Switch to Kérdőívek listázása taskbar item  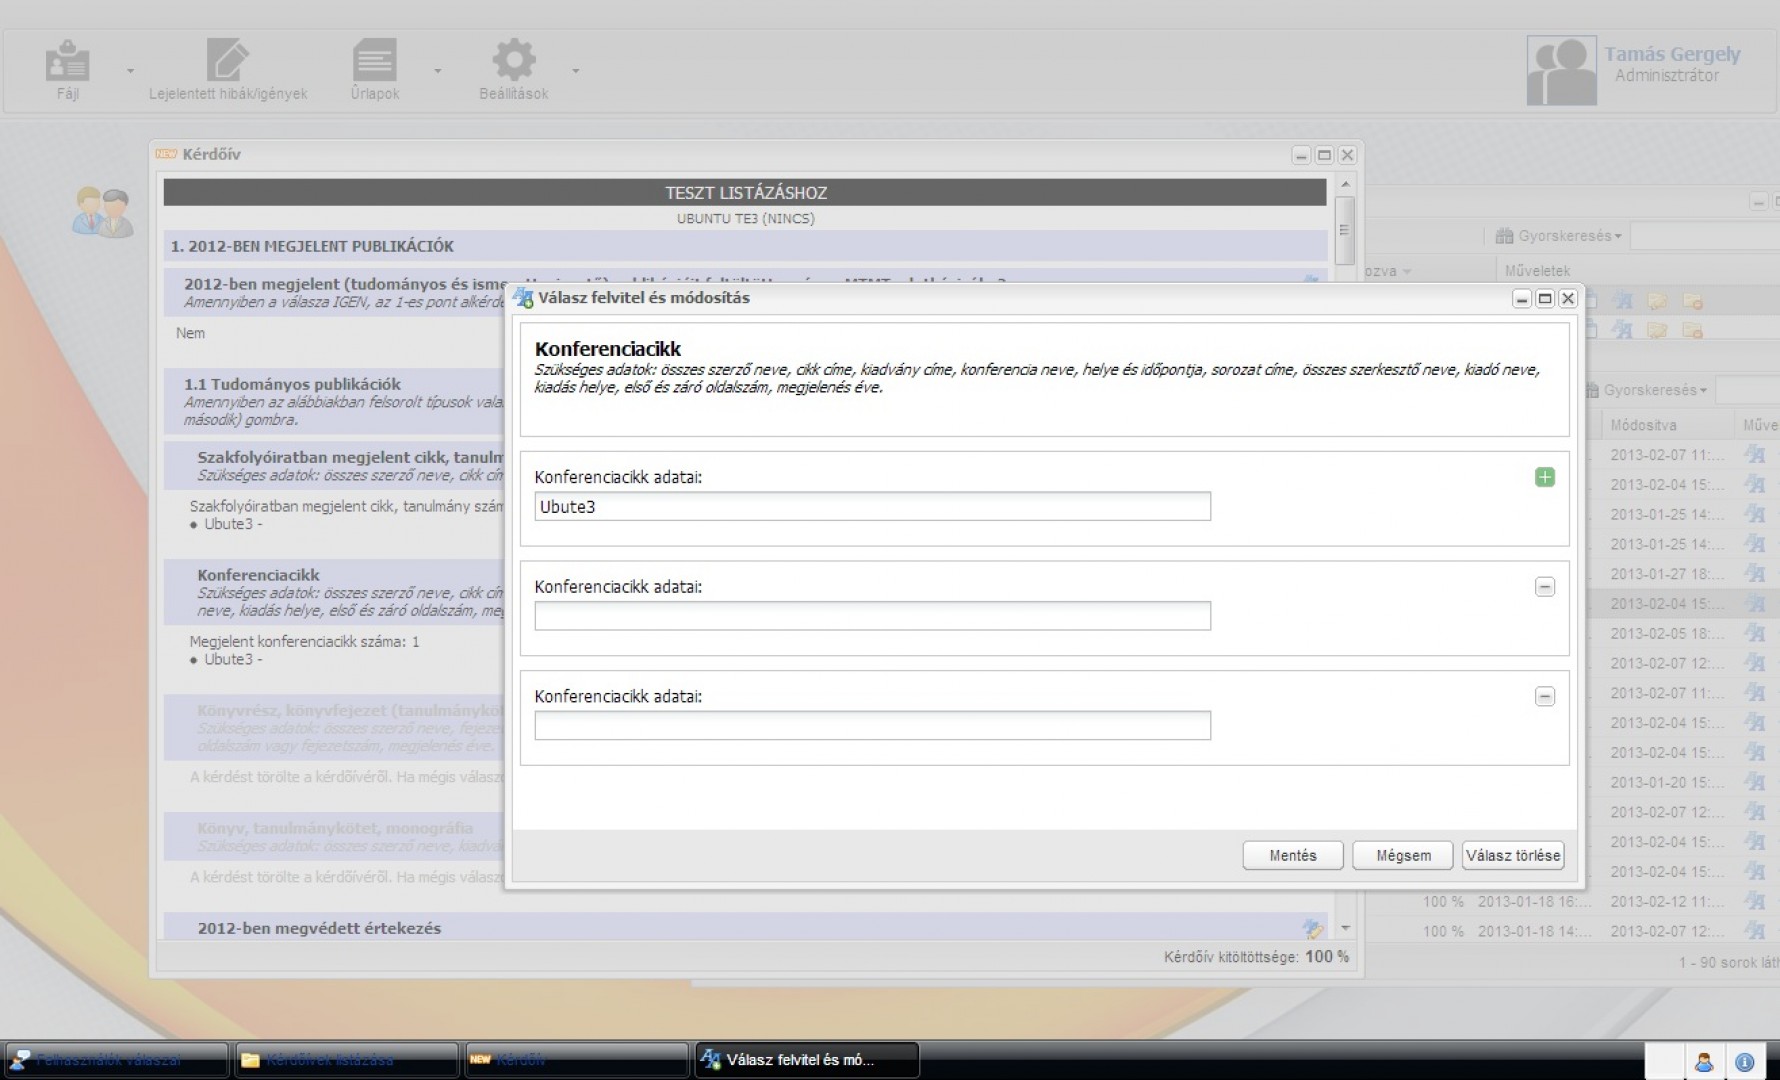(x=346, y=1060)
